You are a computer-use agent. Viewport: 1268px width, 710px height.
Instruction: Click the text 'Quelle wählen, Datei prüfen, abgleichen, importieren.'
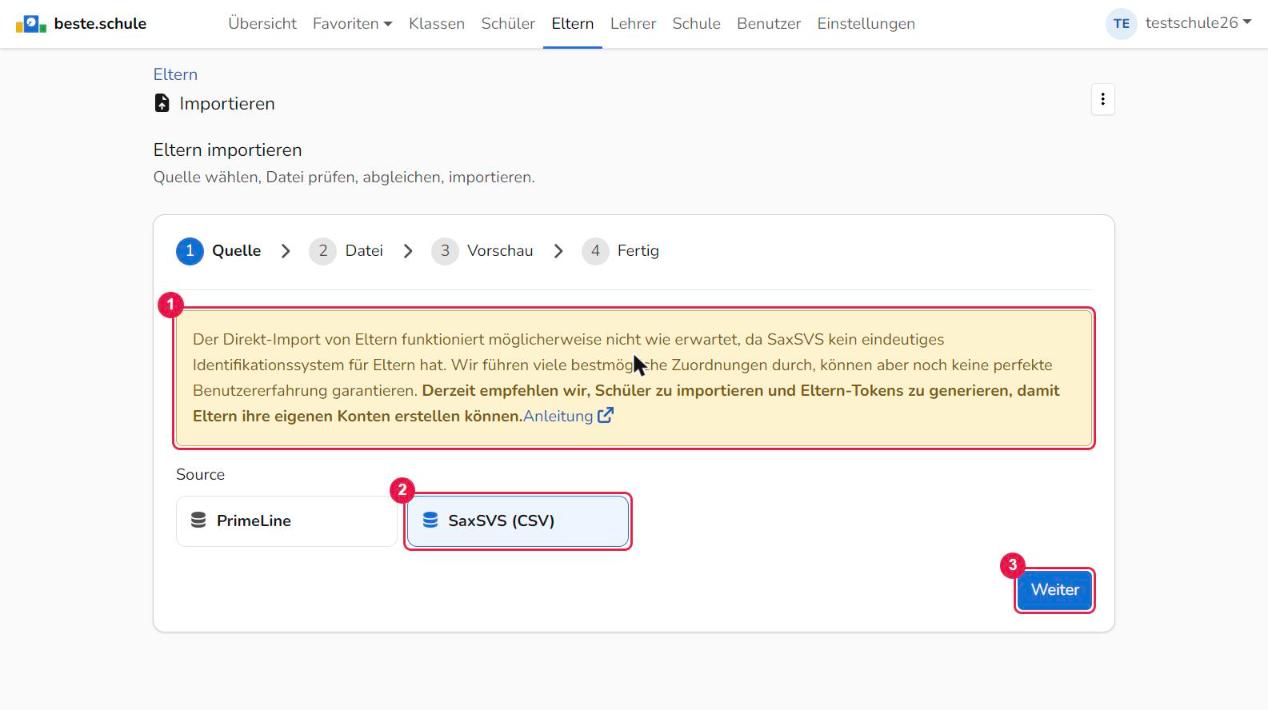pos(344,177)
